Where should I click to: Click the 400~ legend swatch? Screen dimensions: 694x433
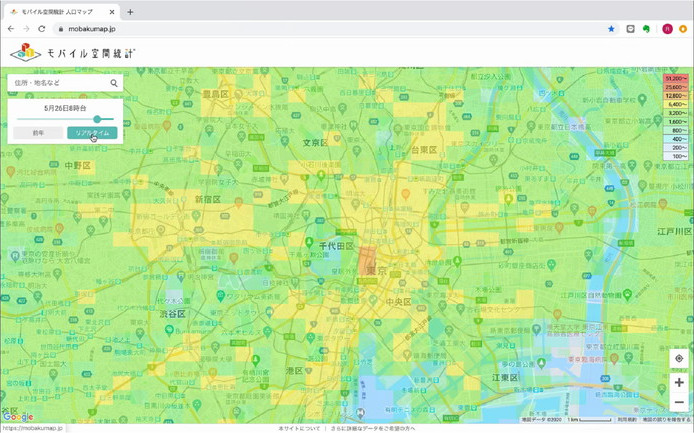coord(675,139)
